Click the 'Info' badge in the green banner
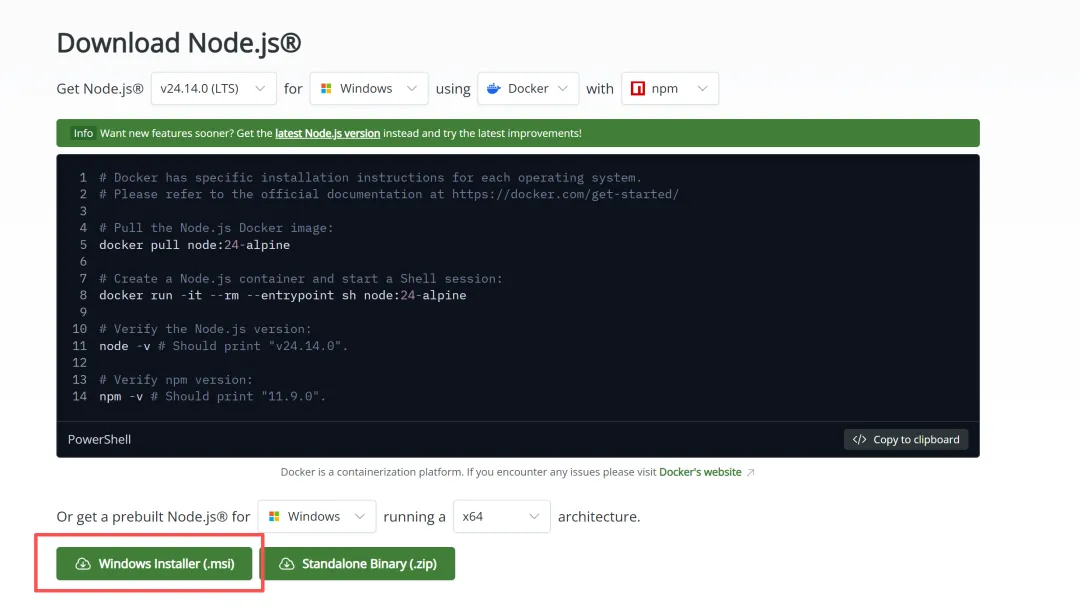 (83, 134)
